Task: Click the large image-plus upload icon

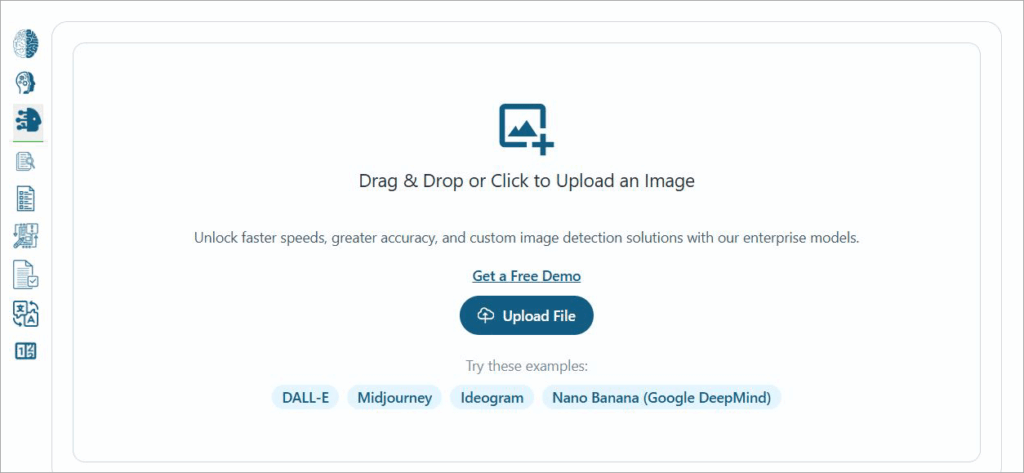Action: coord(526,129)
